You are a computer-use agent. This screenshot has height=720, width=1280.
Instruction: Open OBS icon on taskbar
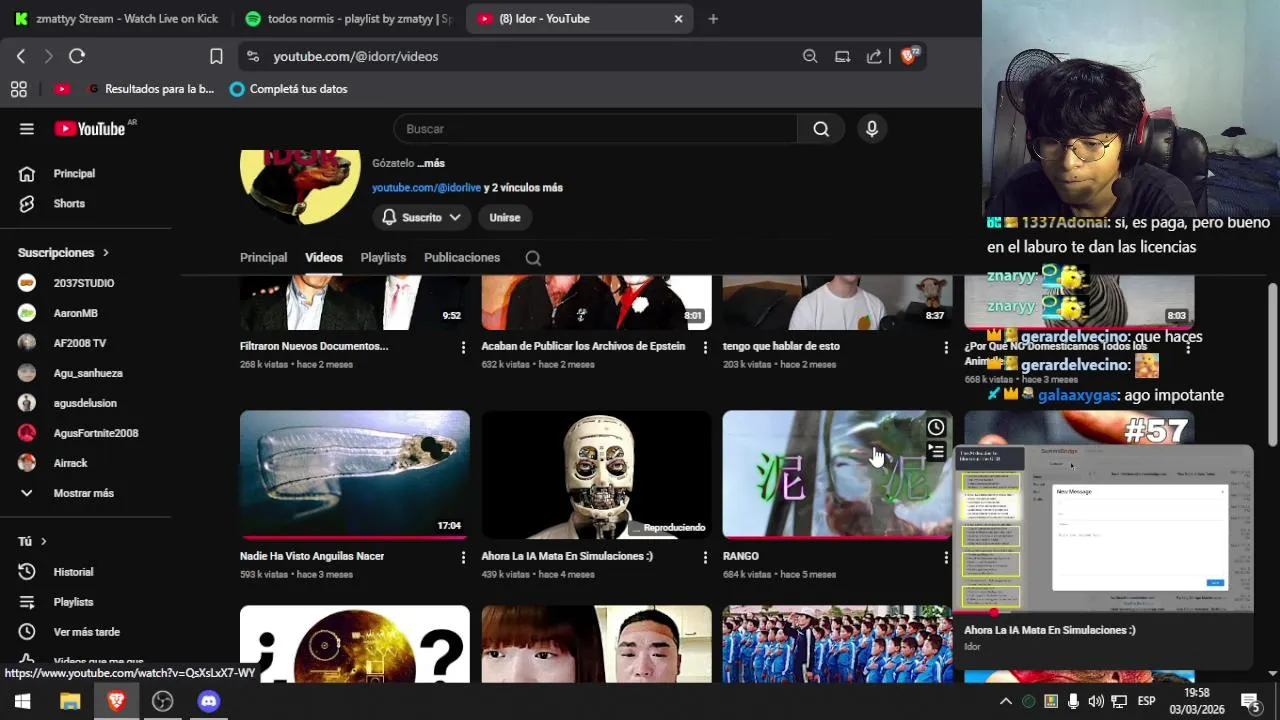pos(162,701)
